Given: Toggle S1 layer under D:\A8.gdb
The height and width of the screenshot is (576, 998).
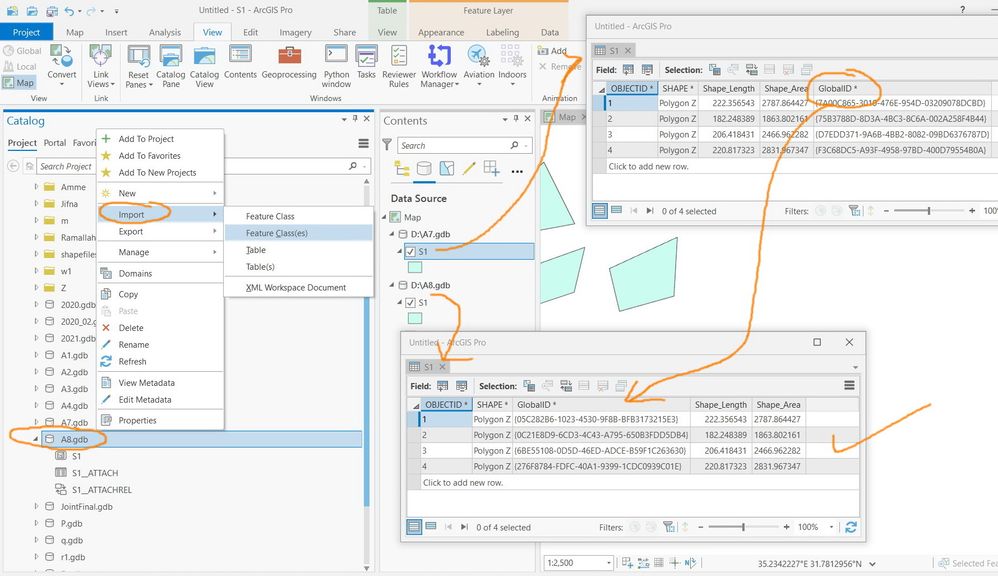Looking at the screenshot, I should coord(411,303).
